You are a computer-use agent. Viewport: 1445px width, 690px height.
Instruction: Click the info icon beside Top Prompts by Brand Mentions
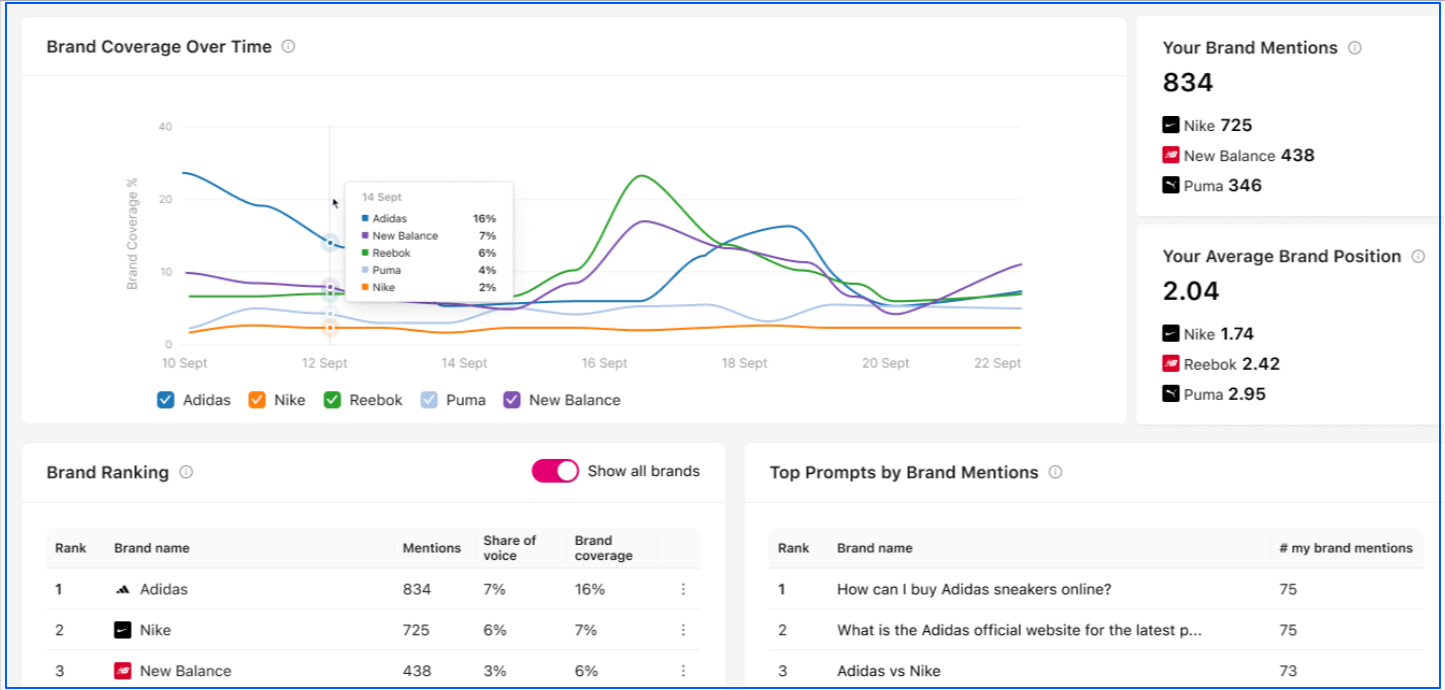tap(1055, 472)
